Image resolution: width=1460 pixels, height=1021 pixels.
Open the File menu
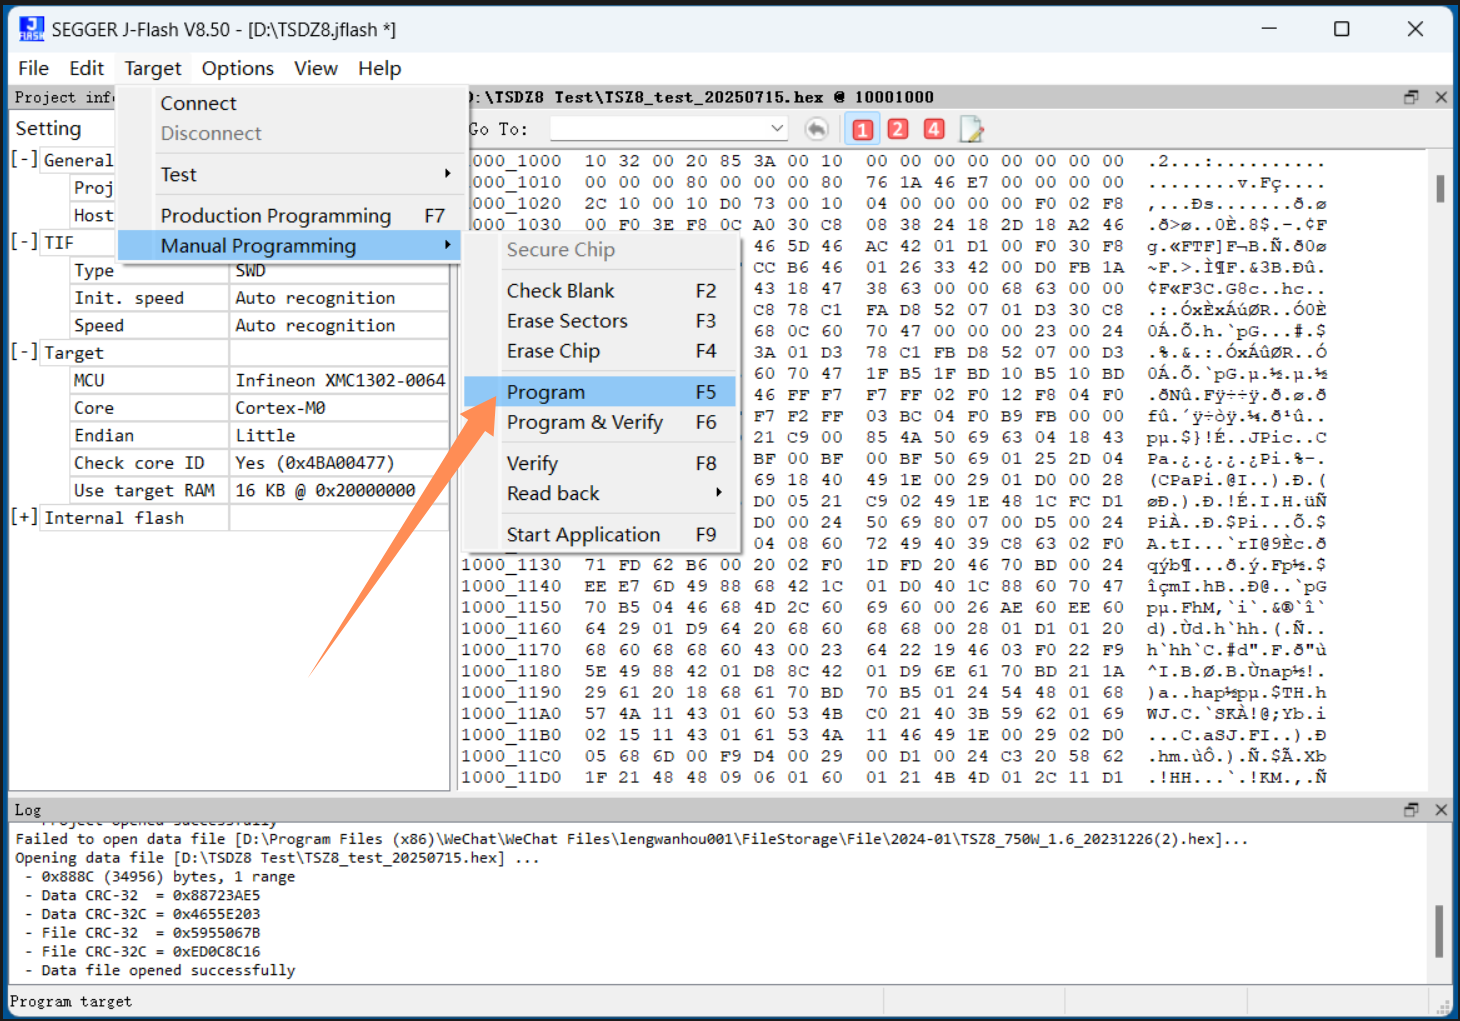[x=33, y=68]
